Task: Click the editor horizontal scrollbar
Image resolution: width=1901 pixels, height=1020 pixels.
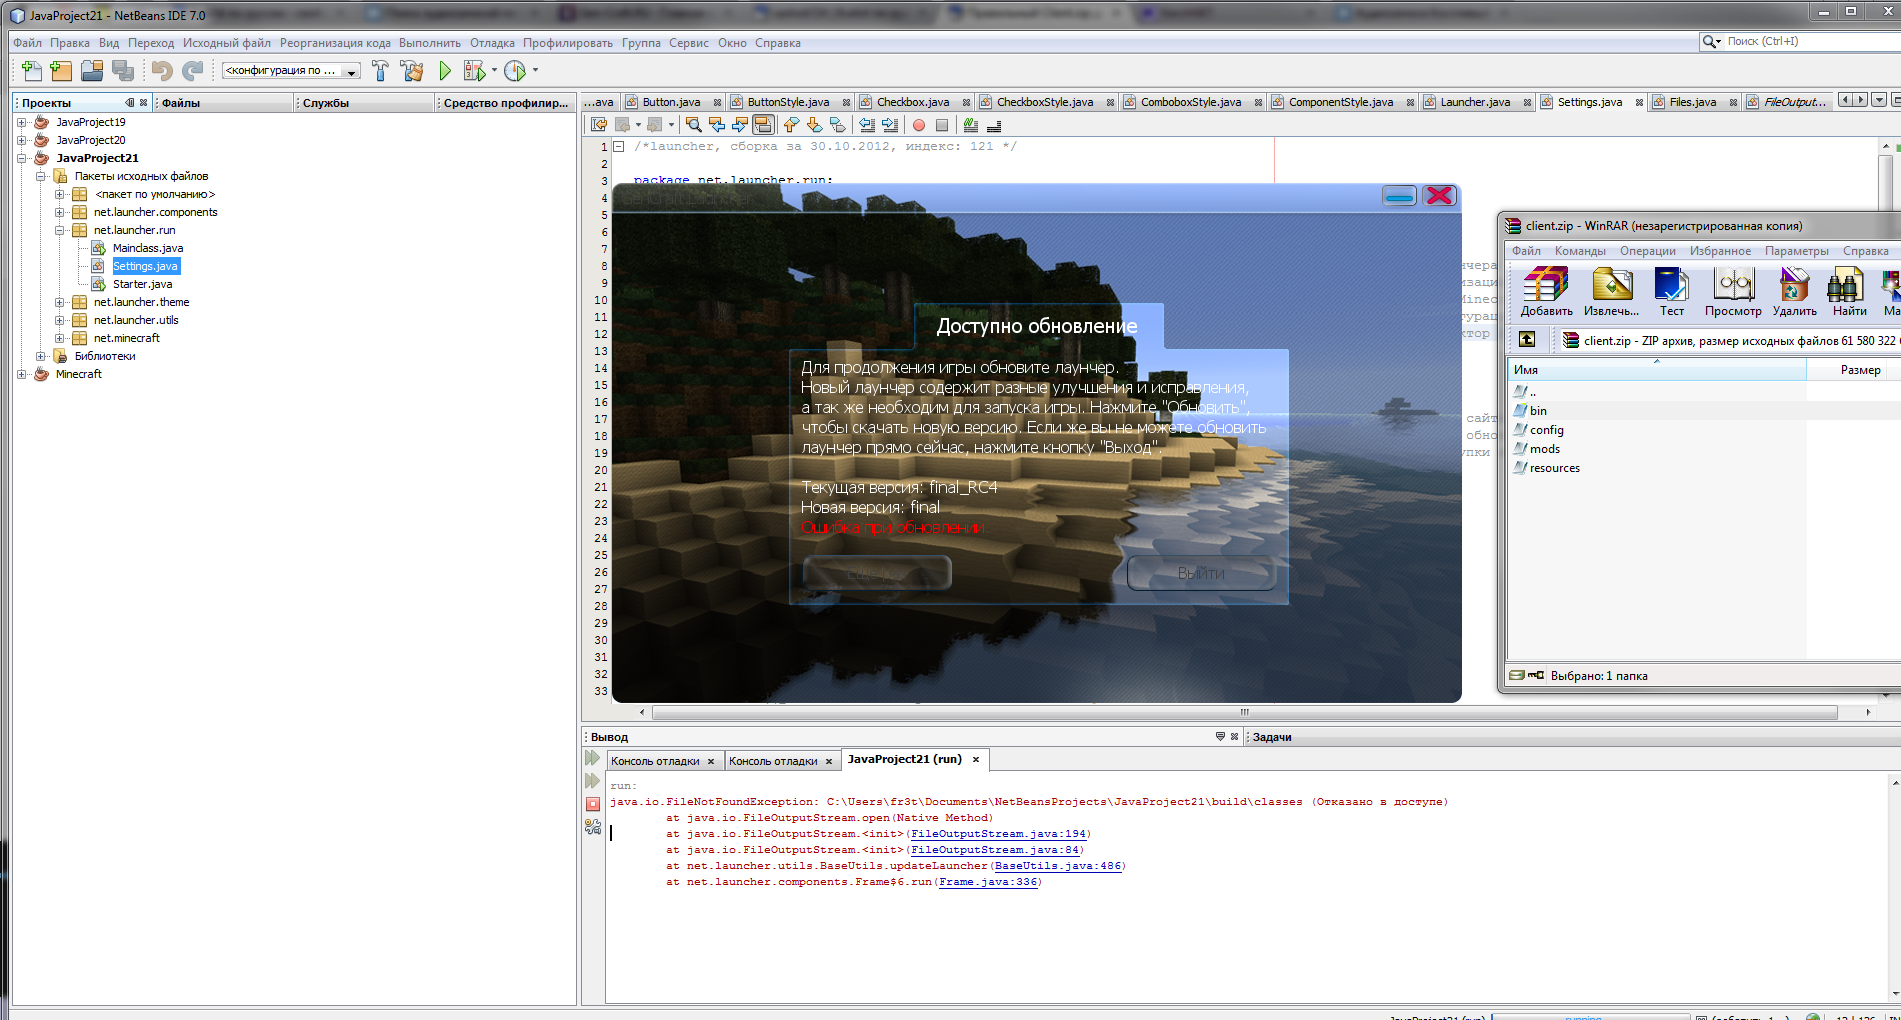Action: (x=1244, y=712)
